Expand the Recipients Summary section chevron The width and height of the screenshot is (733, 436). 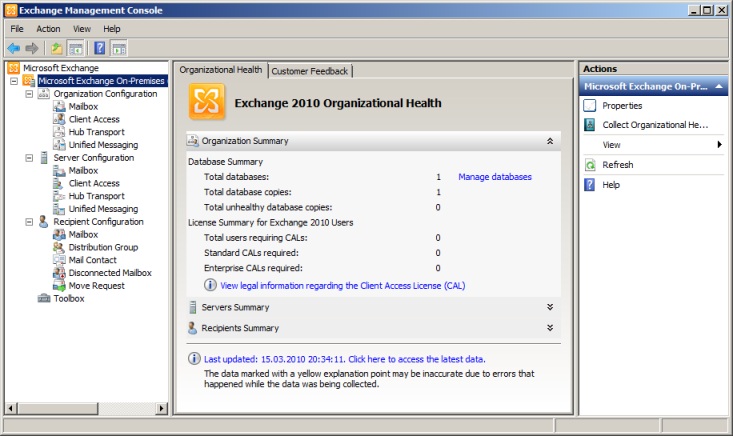(x=550, y=328)
